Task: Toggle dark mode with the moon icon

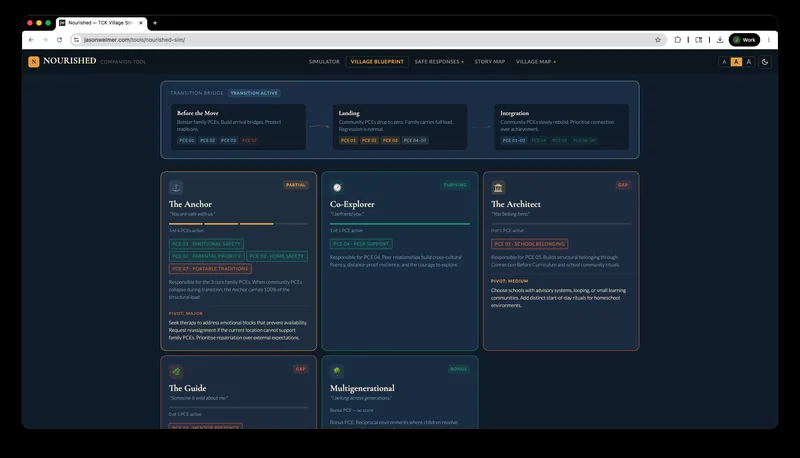Action: (x=765, y=62)
